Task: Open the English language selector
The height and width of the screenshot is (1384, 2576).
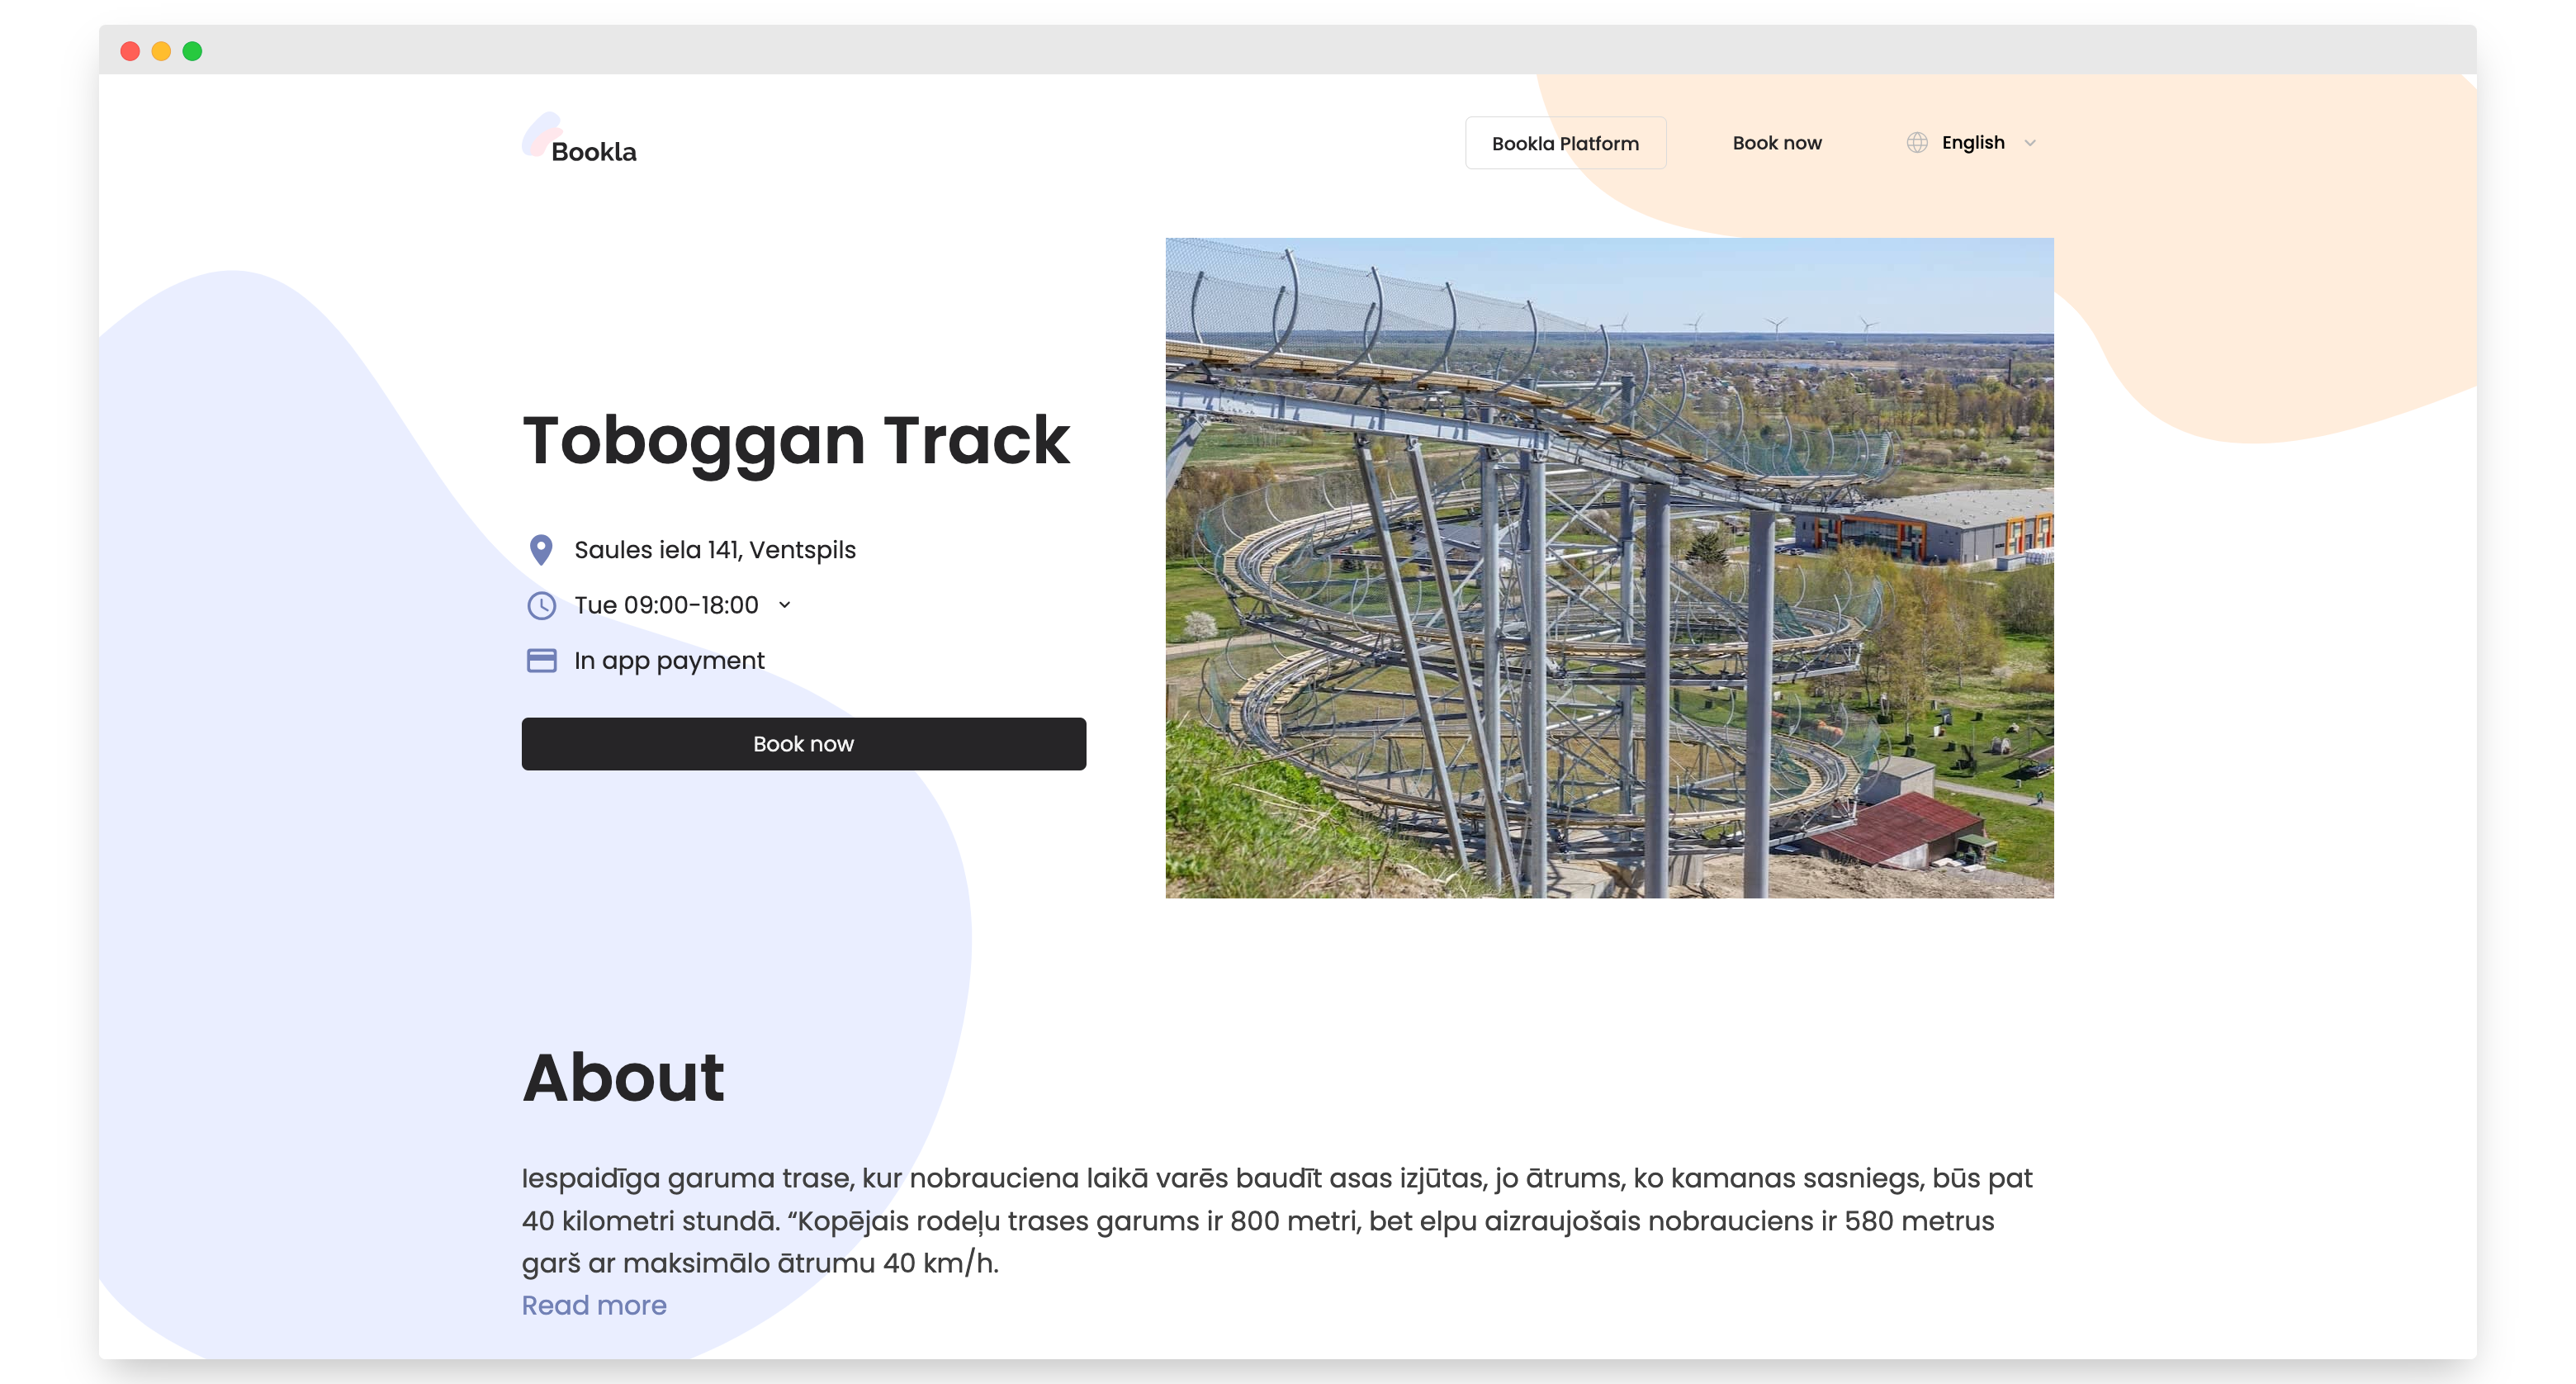Action: pyautogui.click(x=1972, y=143)
